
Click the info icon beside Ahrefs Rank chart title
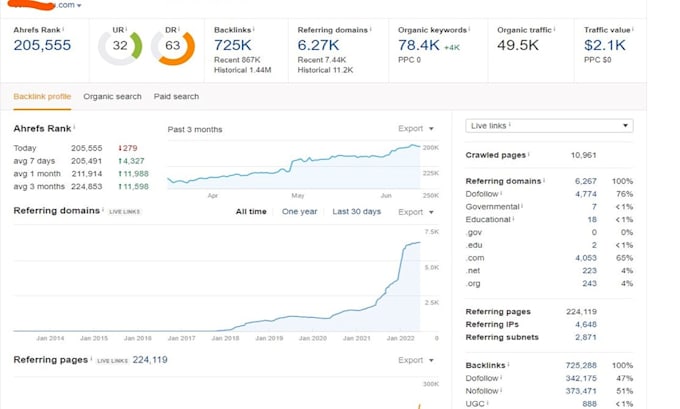74,127
